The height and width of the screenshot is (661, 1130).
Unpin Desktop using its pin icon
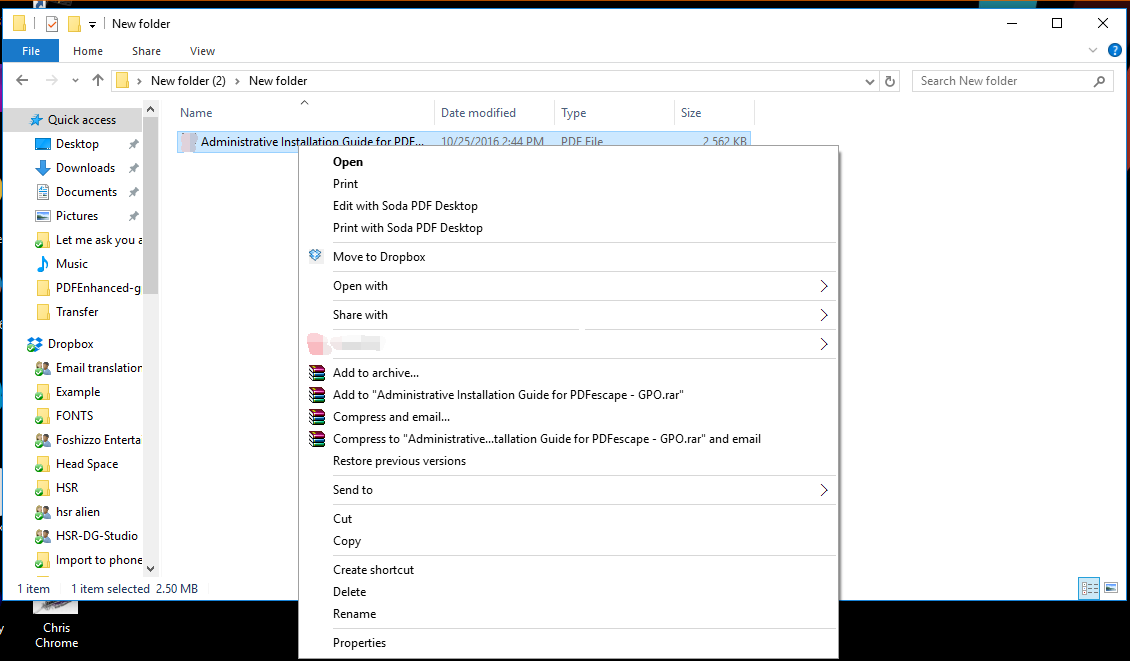click(133, 144)
